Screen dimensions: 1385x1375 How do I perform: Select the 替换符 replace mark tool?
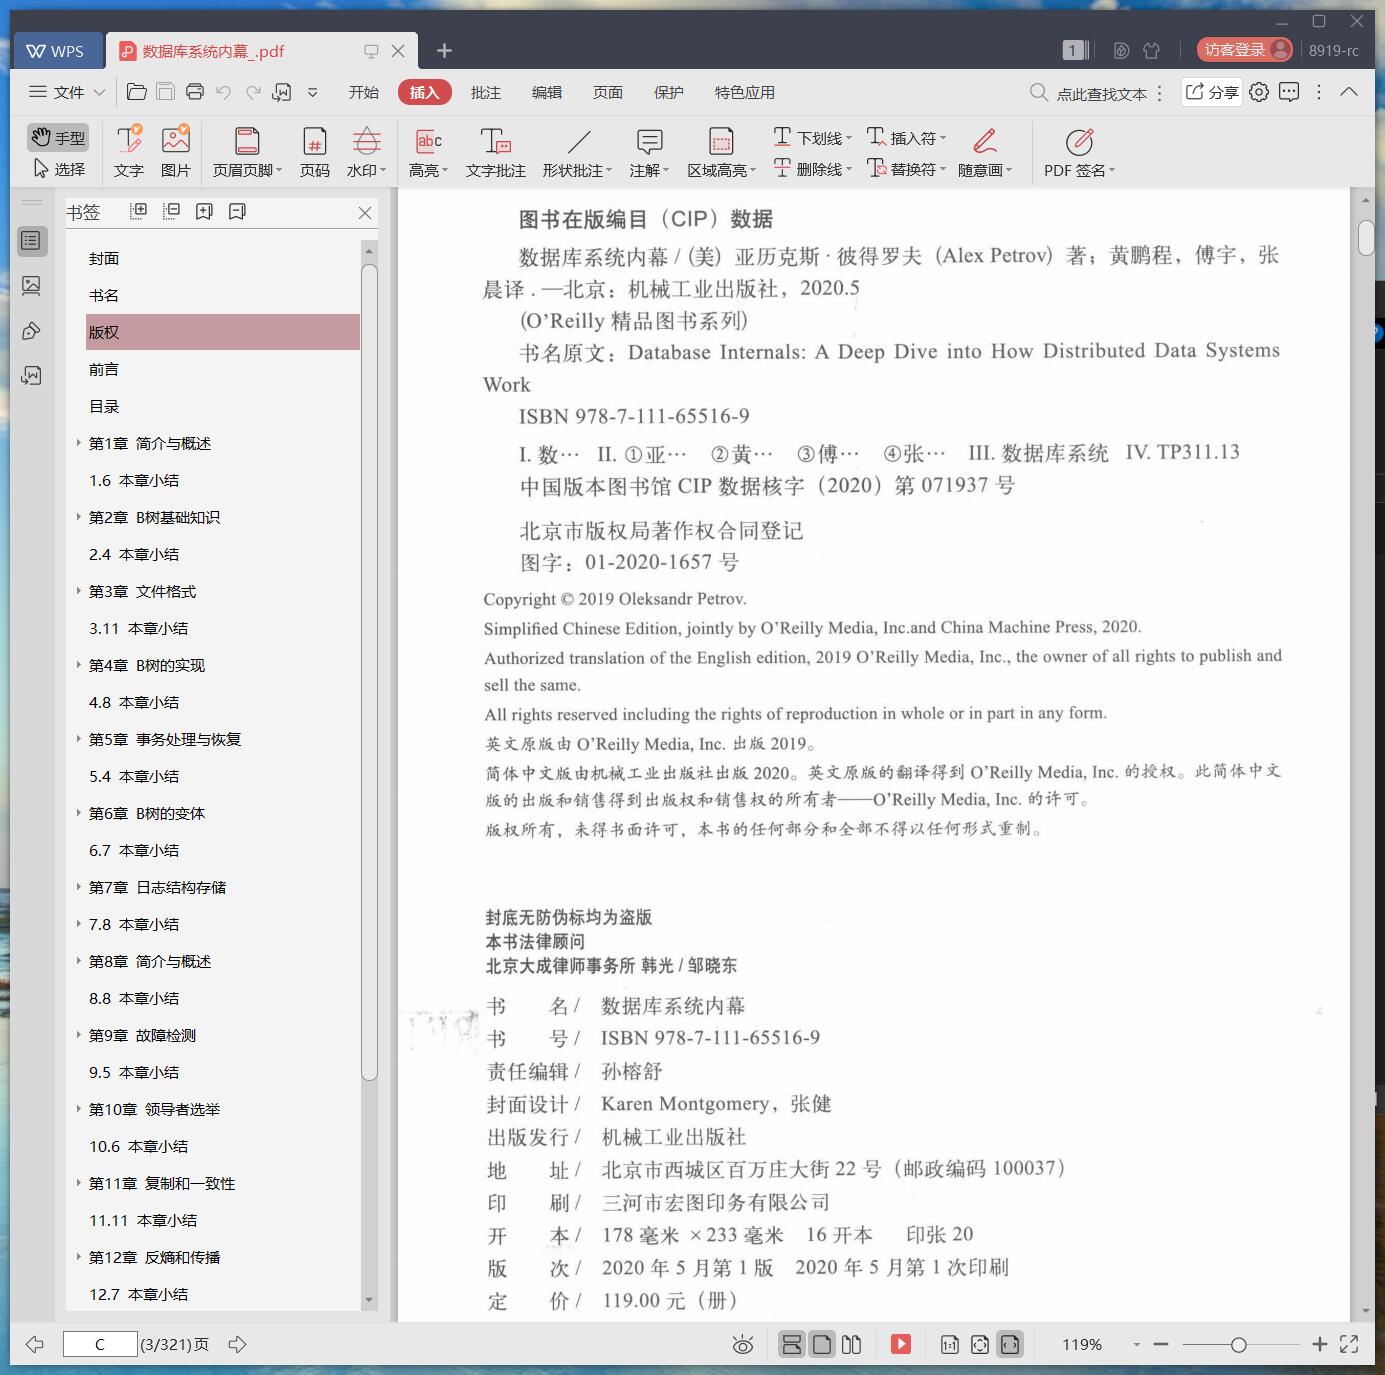click(x=906, y=169)
